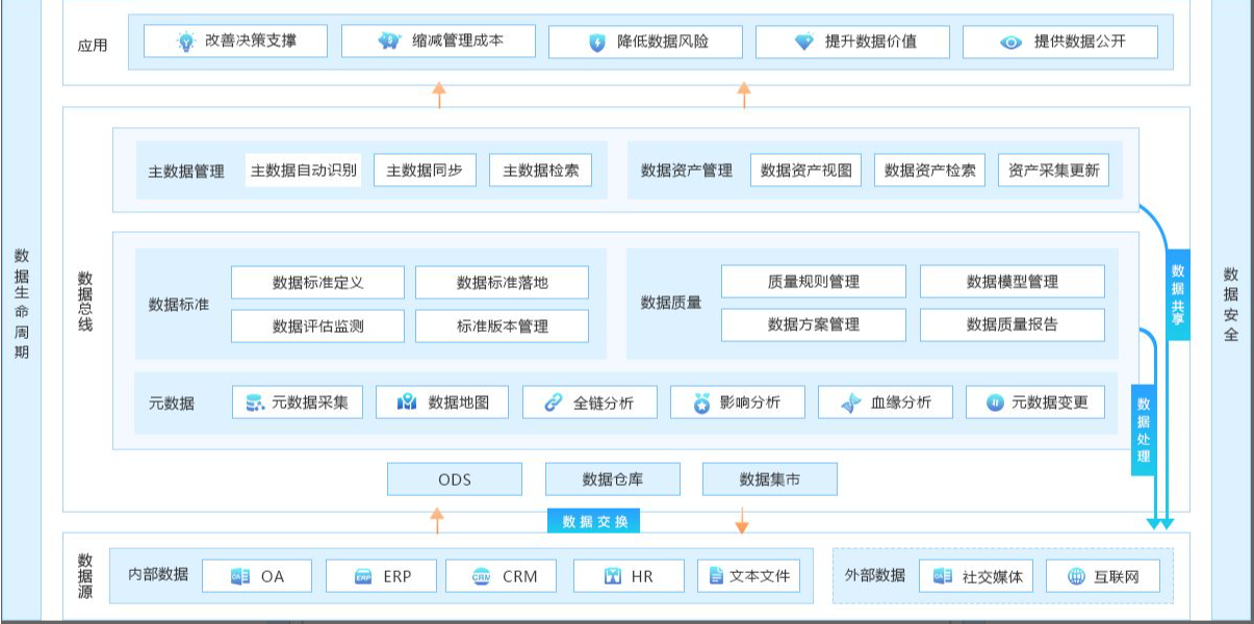Click the HR building icon

(613, 576)
